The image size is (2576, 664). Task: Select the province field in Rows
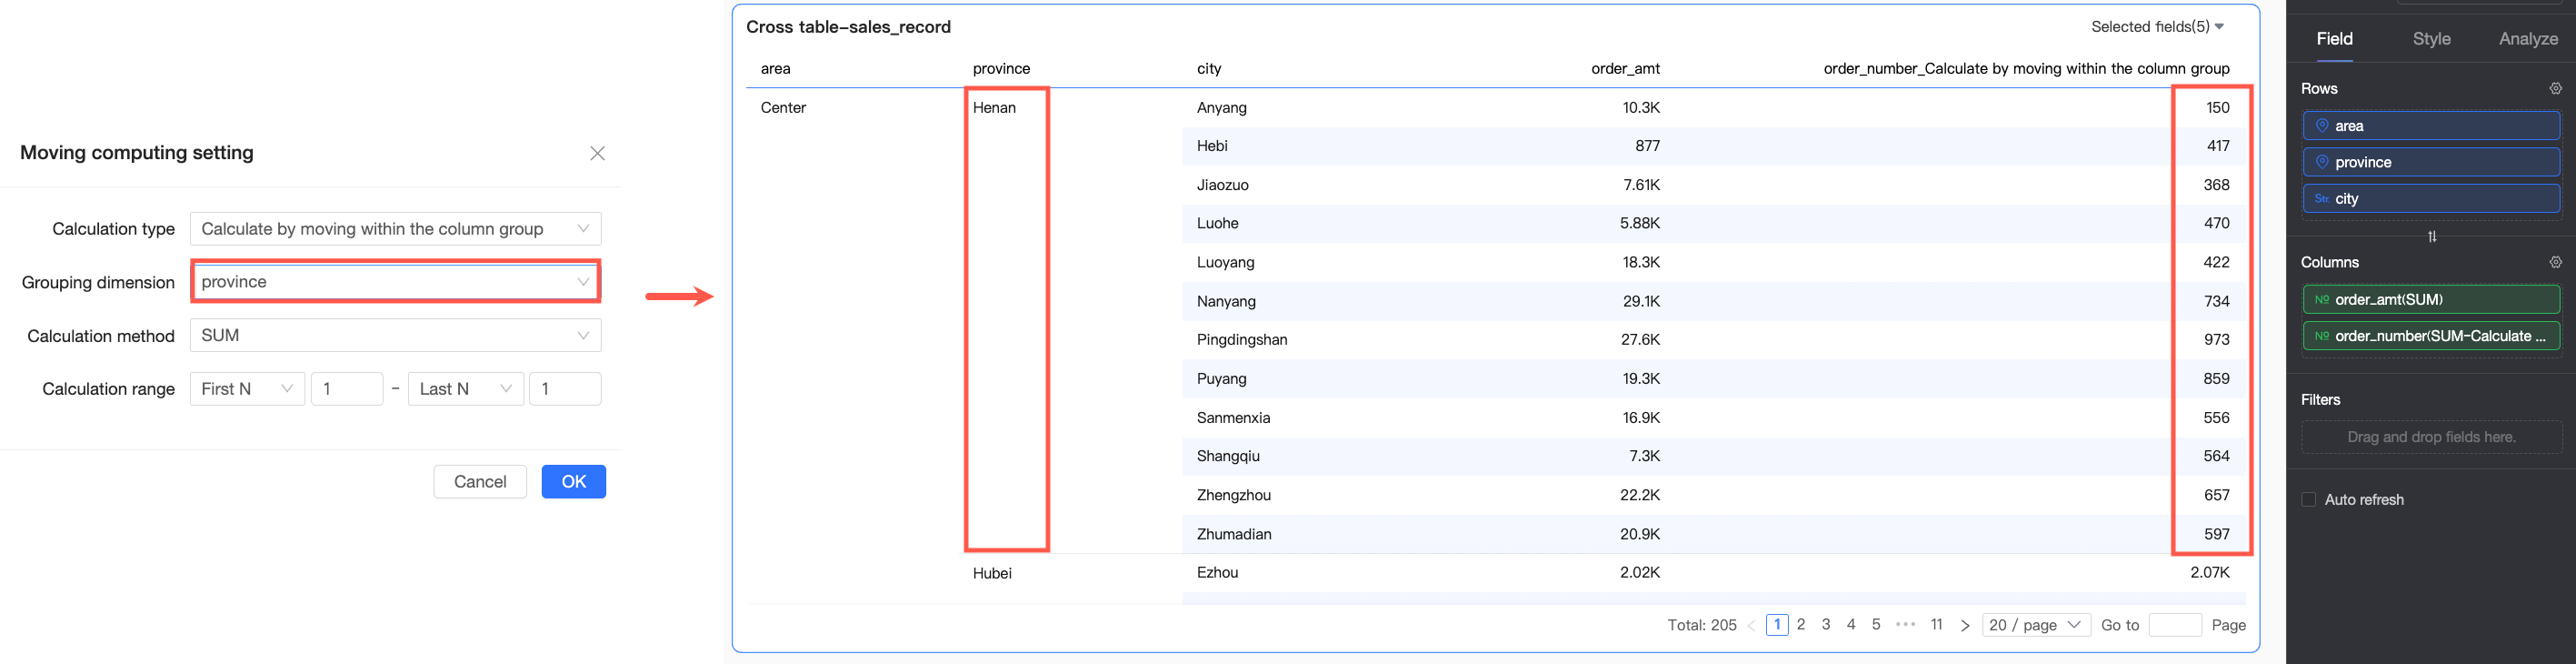pyautogui.click(x=2431, y=162)
